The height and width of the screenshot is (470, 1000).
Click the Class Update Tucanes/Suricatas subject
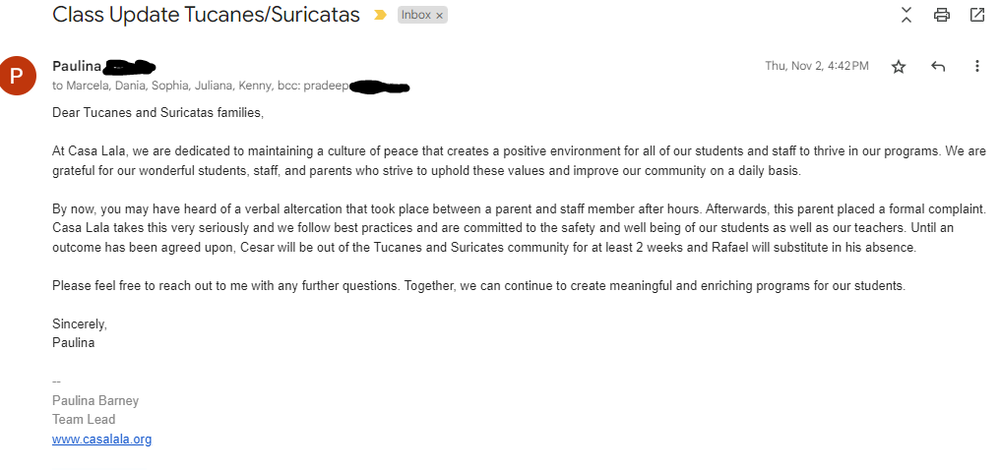coord(206,15)
